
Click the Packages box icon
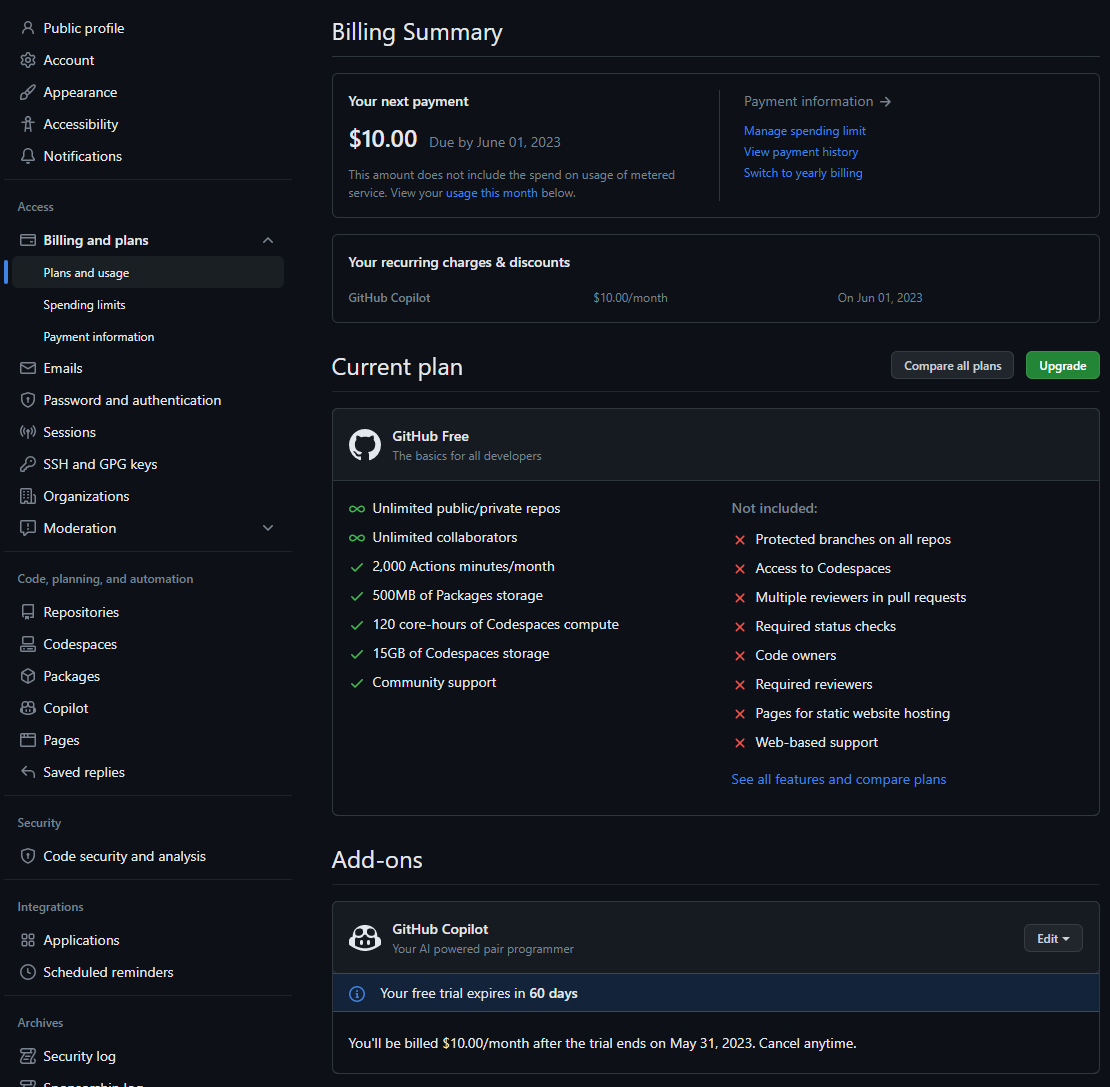tap(28, 676)
